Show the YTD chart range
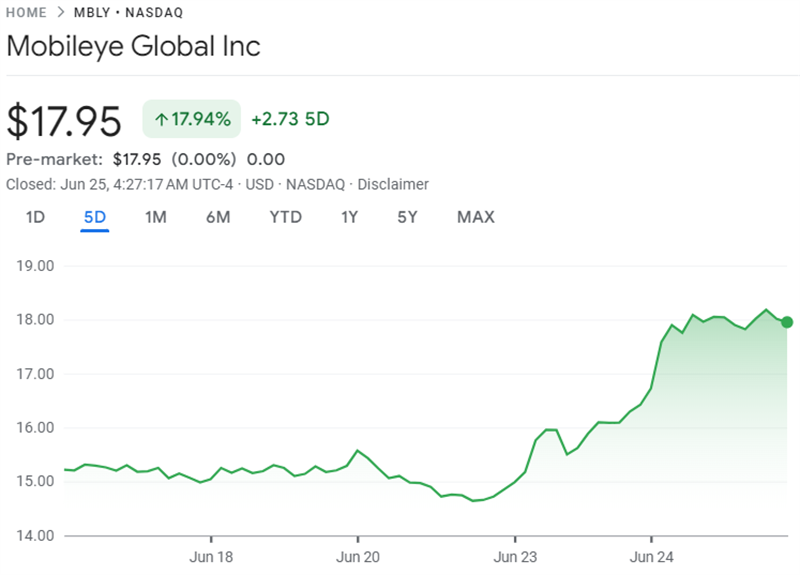This screenshot has height=575, width=800. point(286,217)
